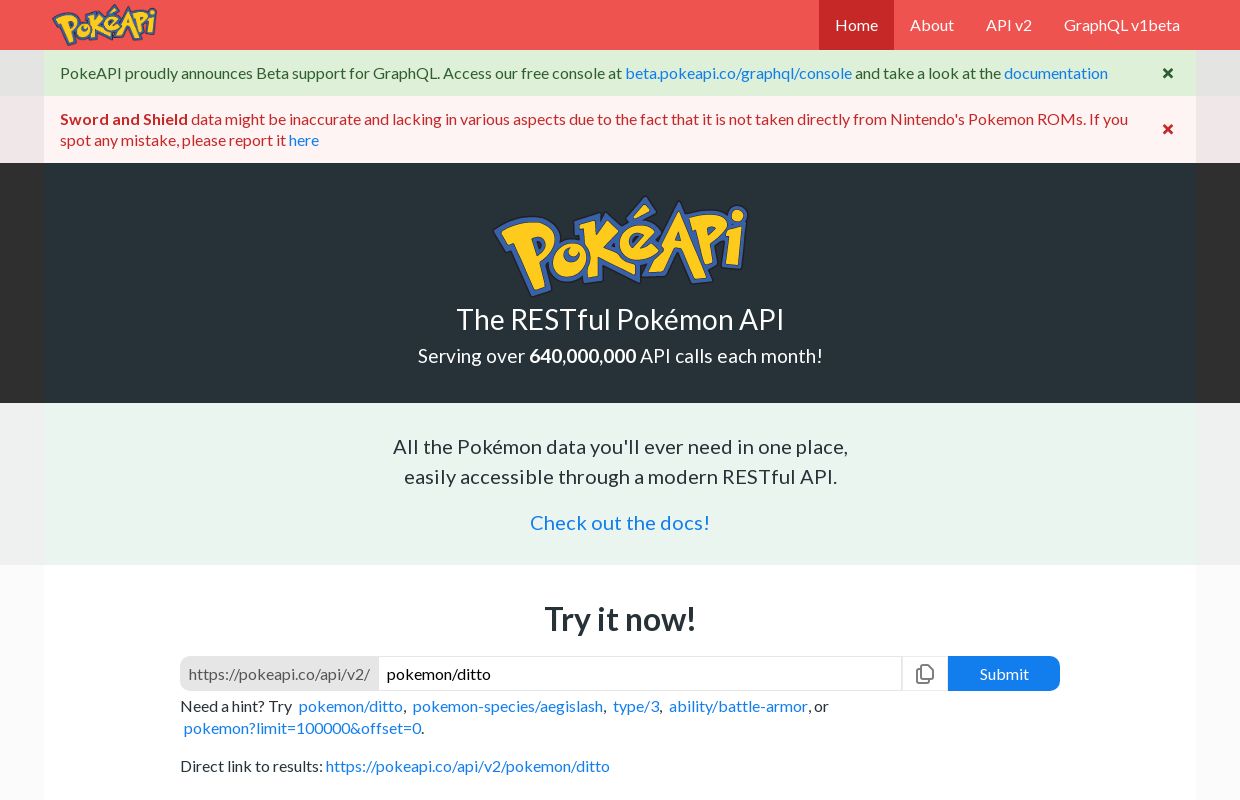Screen dimensions: 1240x800
Task: Submit the API request
Action: 1004,674
